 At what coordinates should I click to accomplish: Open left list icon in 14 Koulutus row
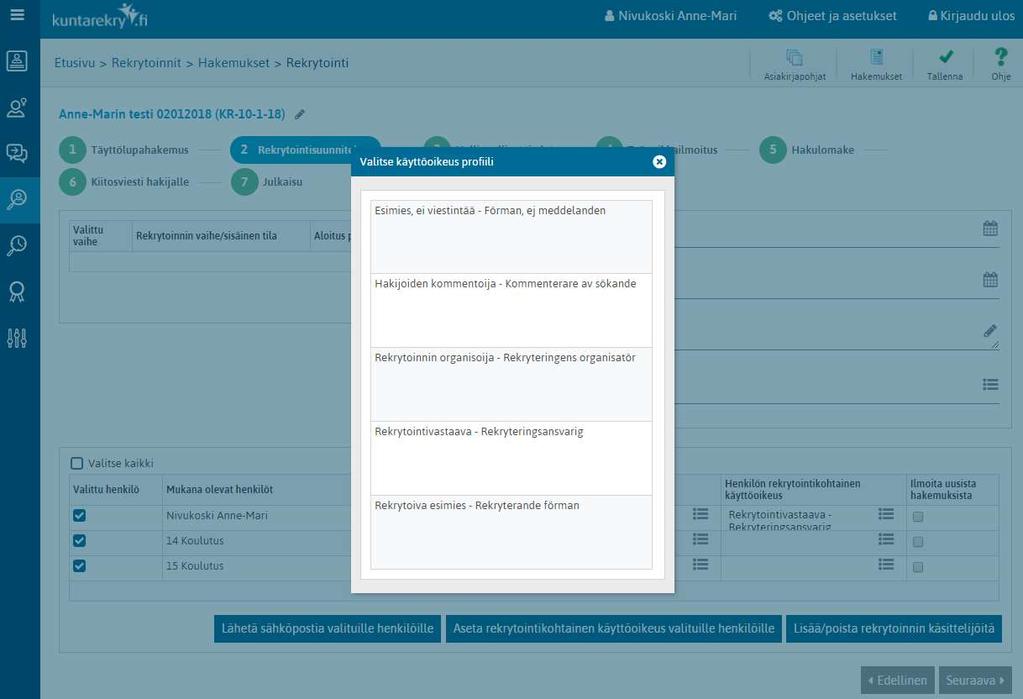click(701, 539)
